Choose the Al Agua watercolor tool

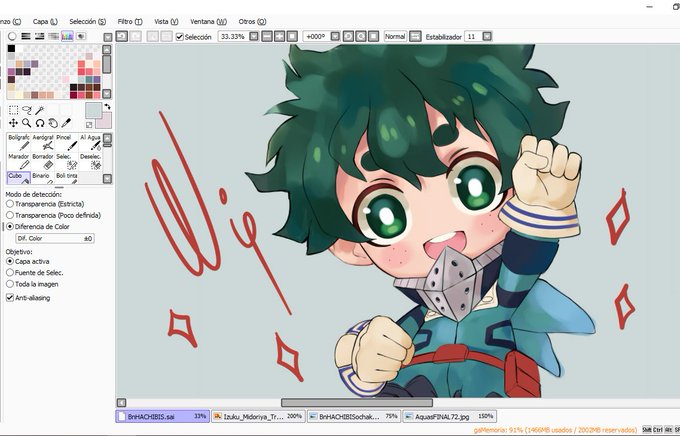90,142
